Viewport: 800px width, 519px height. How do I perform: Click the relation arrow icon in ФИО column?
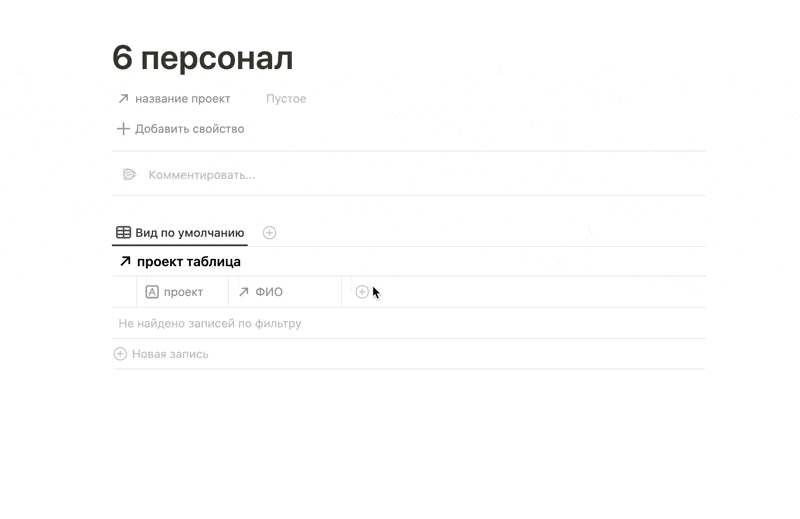coord(244,291)
